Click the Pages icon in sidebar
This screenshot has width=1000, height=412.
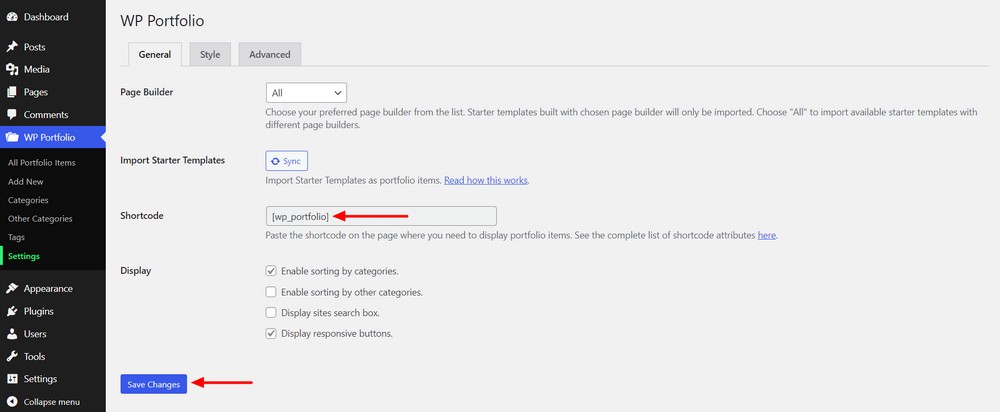[x=11, y=92]
